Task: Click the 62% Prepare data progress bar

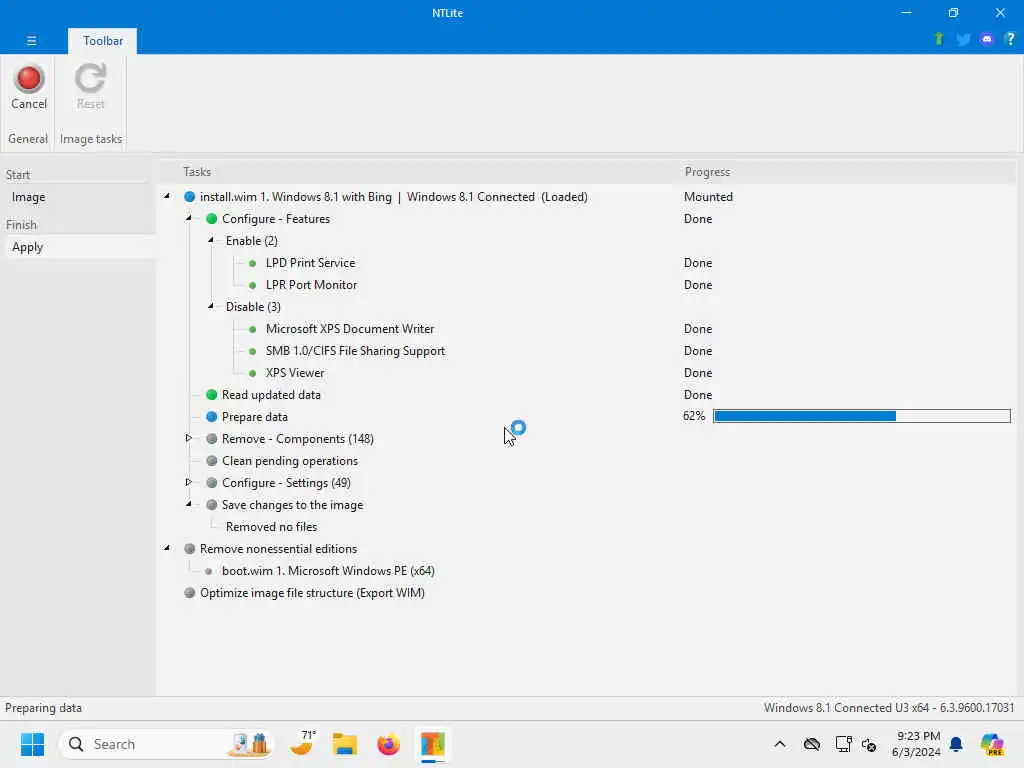Action: pyautogui.click(x=861, y=416)
